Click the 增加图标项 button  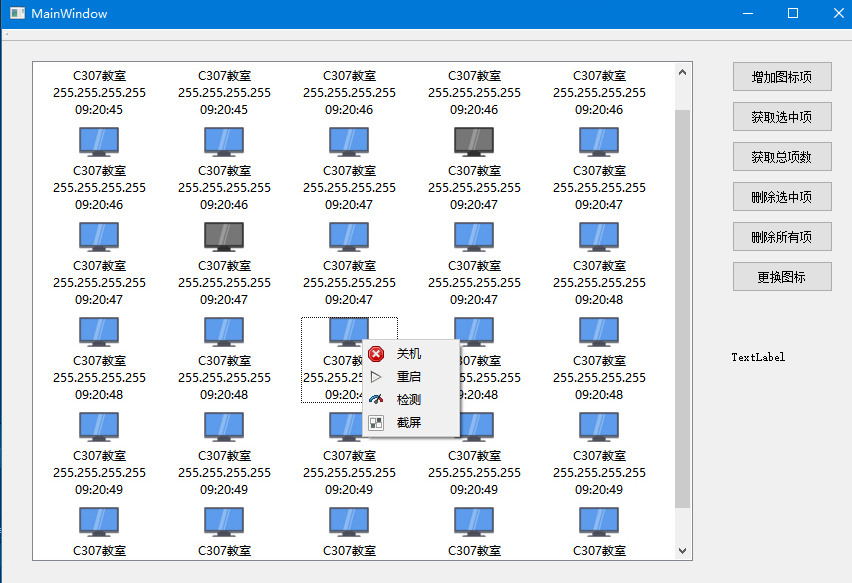point(782,76)
